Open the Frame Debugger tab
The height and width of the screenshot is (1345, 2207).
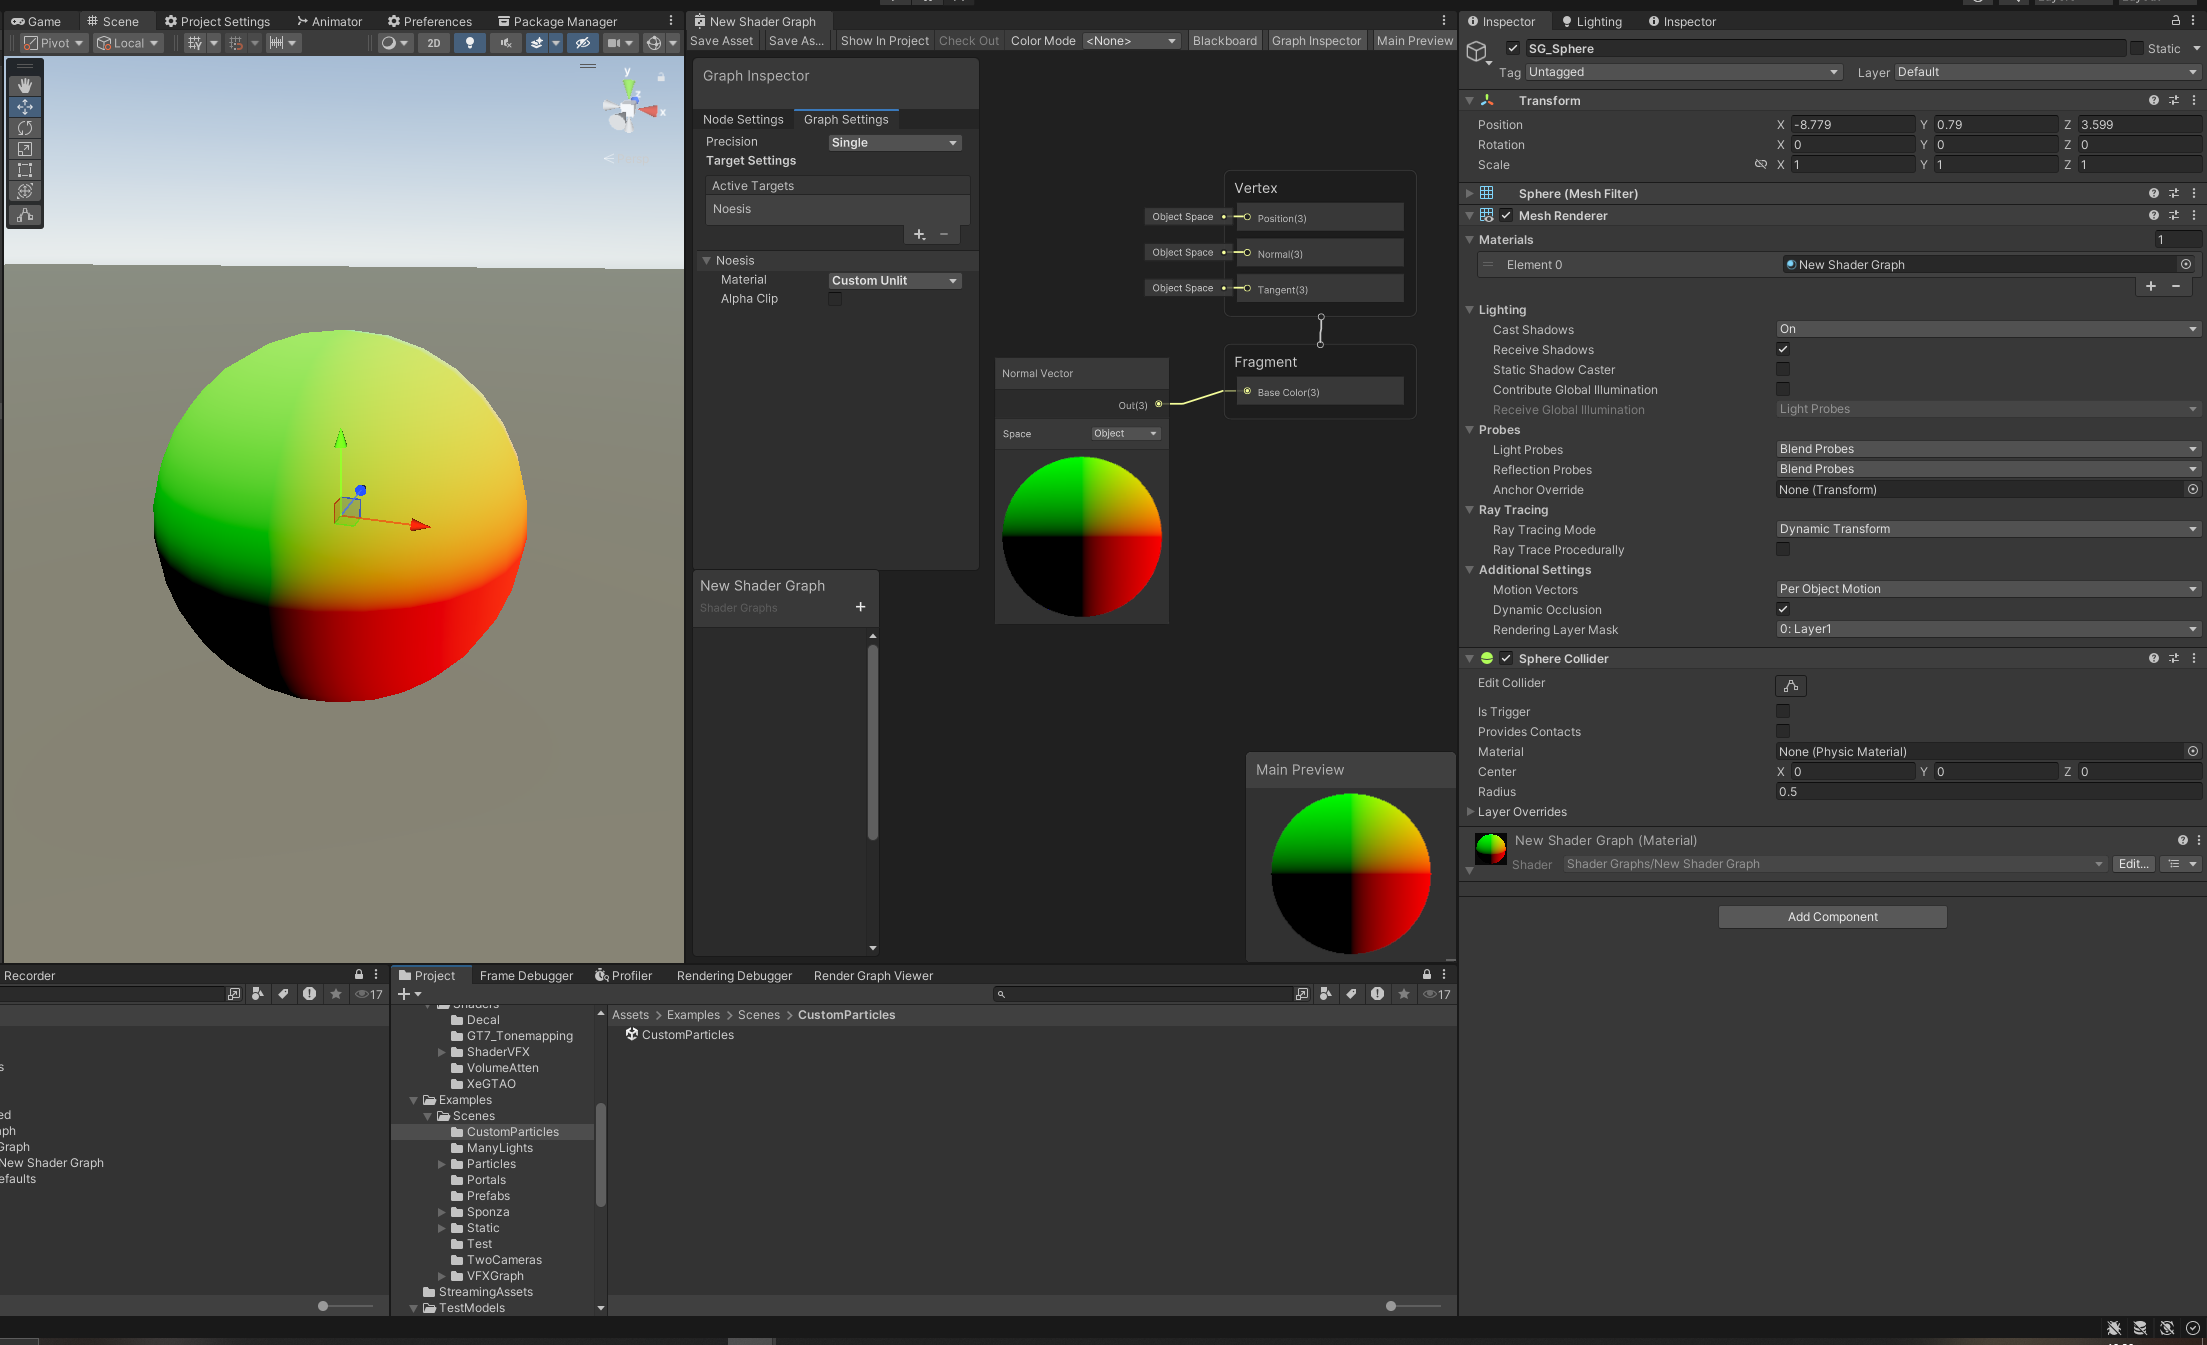(526, 975)
